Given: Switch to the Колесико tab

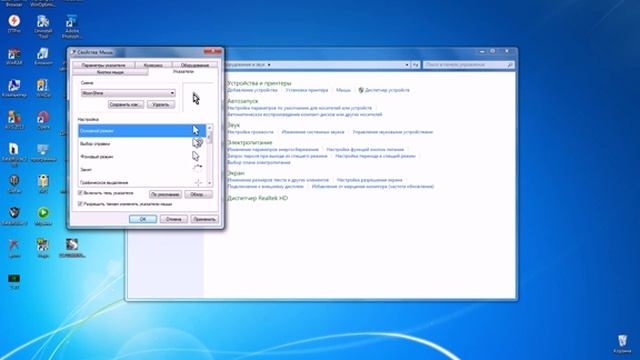Looking at the screenshot, I should click(153, 65).
